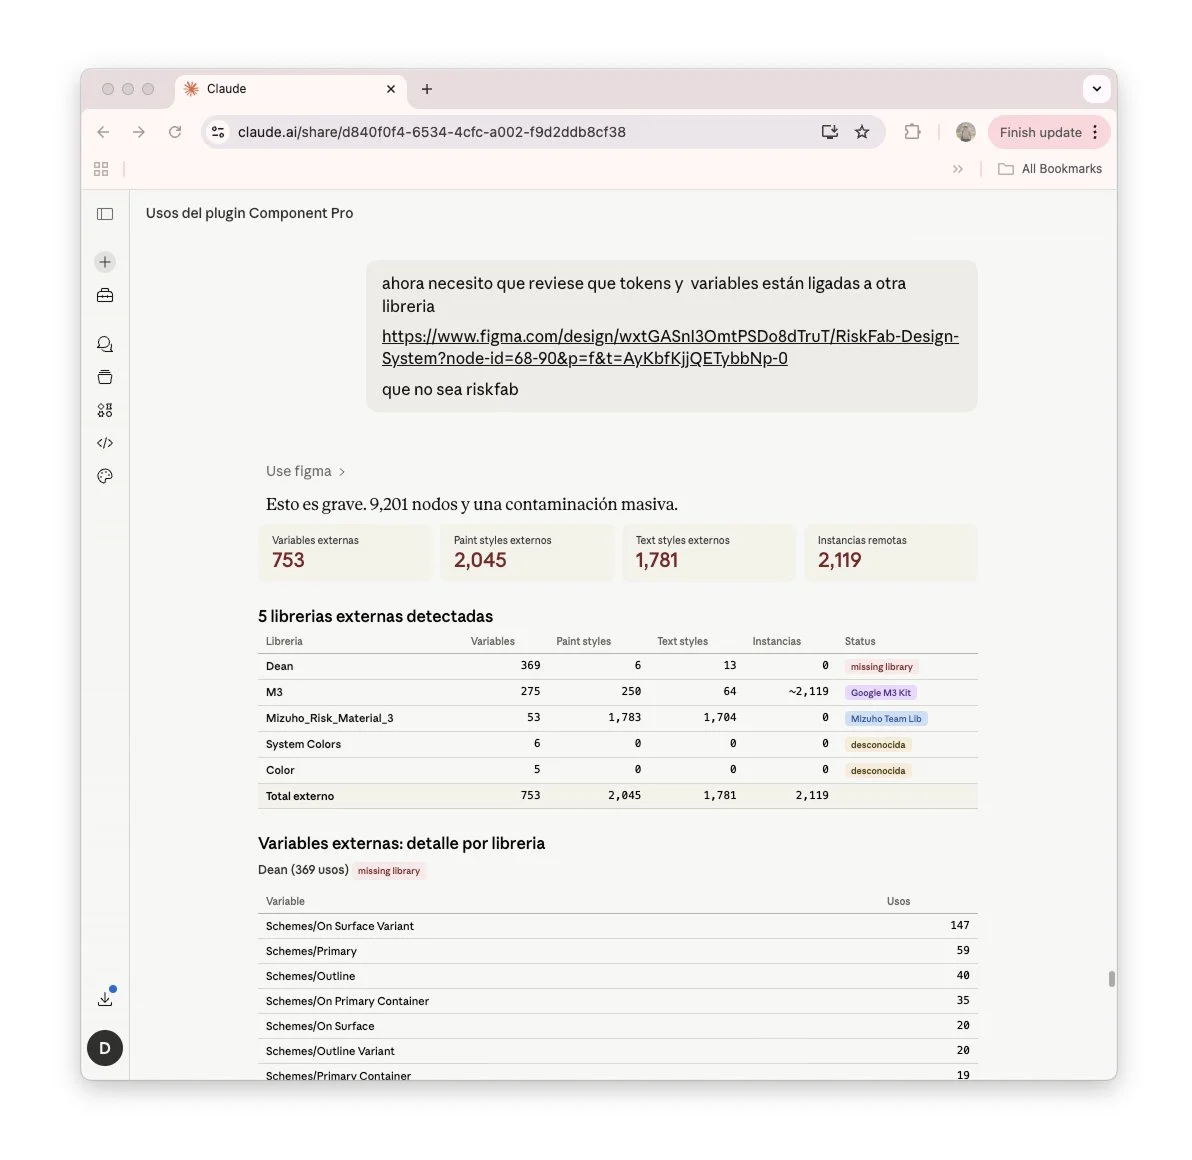Click the Text styles externos 1,781 card
The image size is (1192, 1160).
click(709, 553)
